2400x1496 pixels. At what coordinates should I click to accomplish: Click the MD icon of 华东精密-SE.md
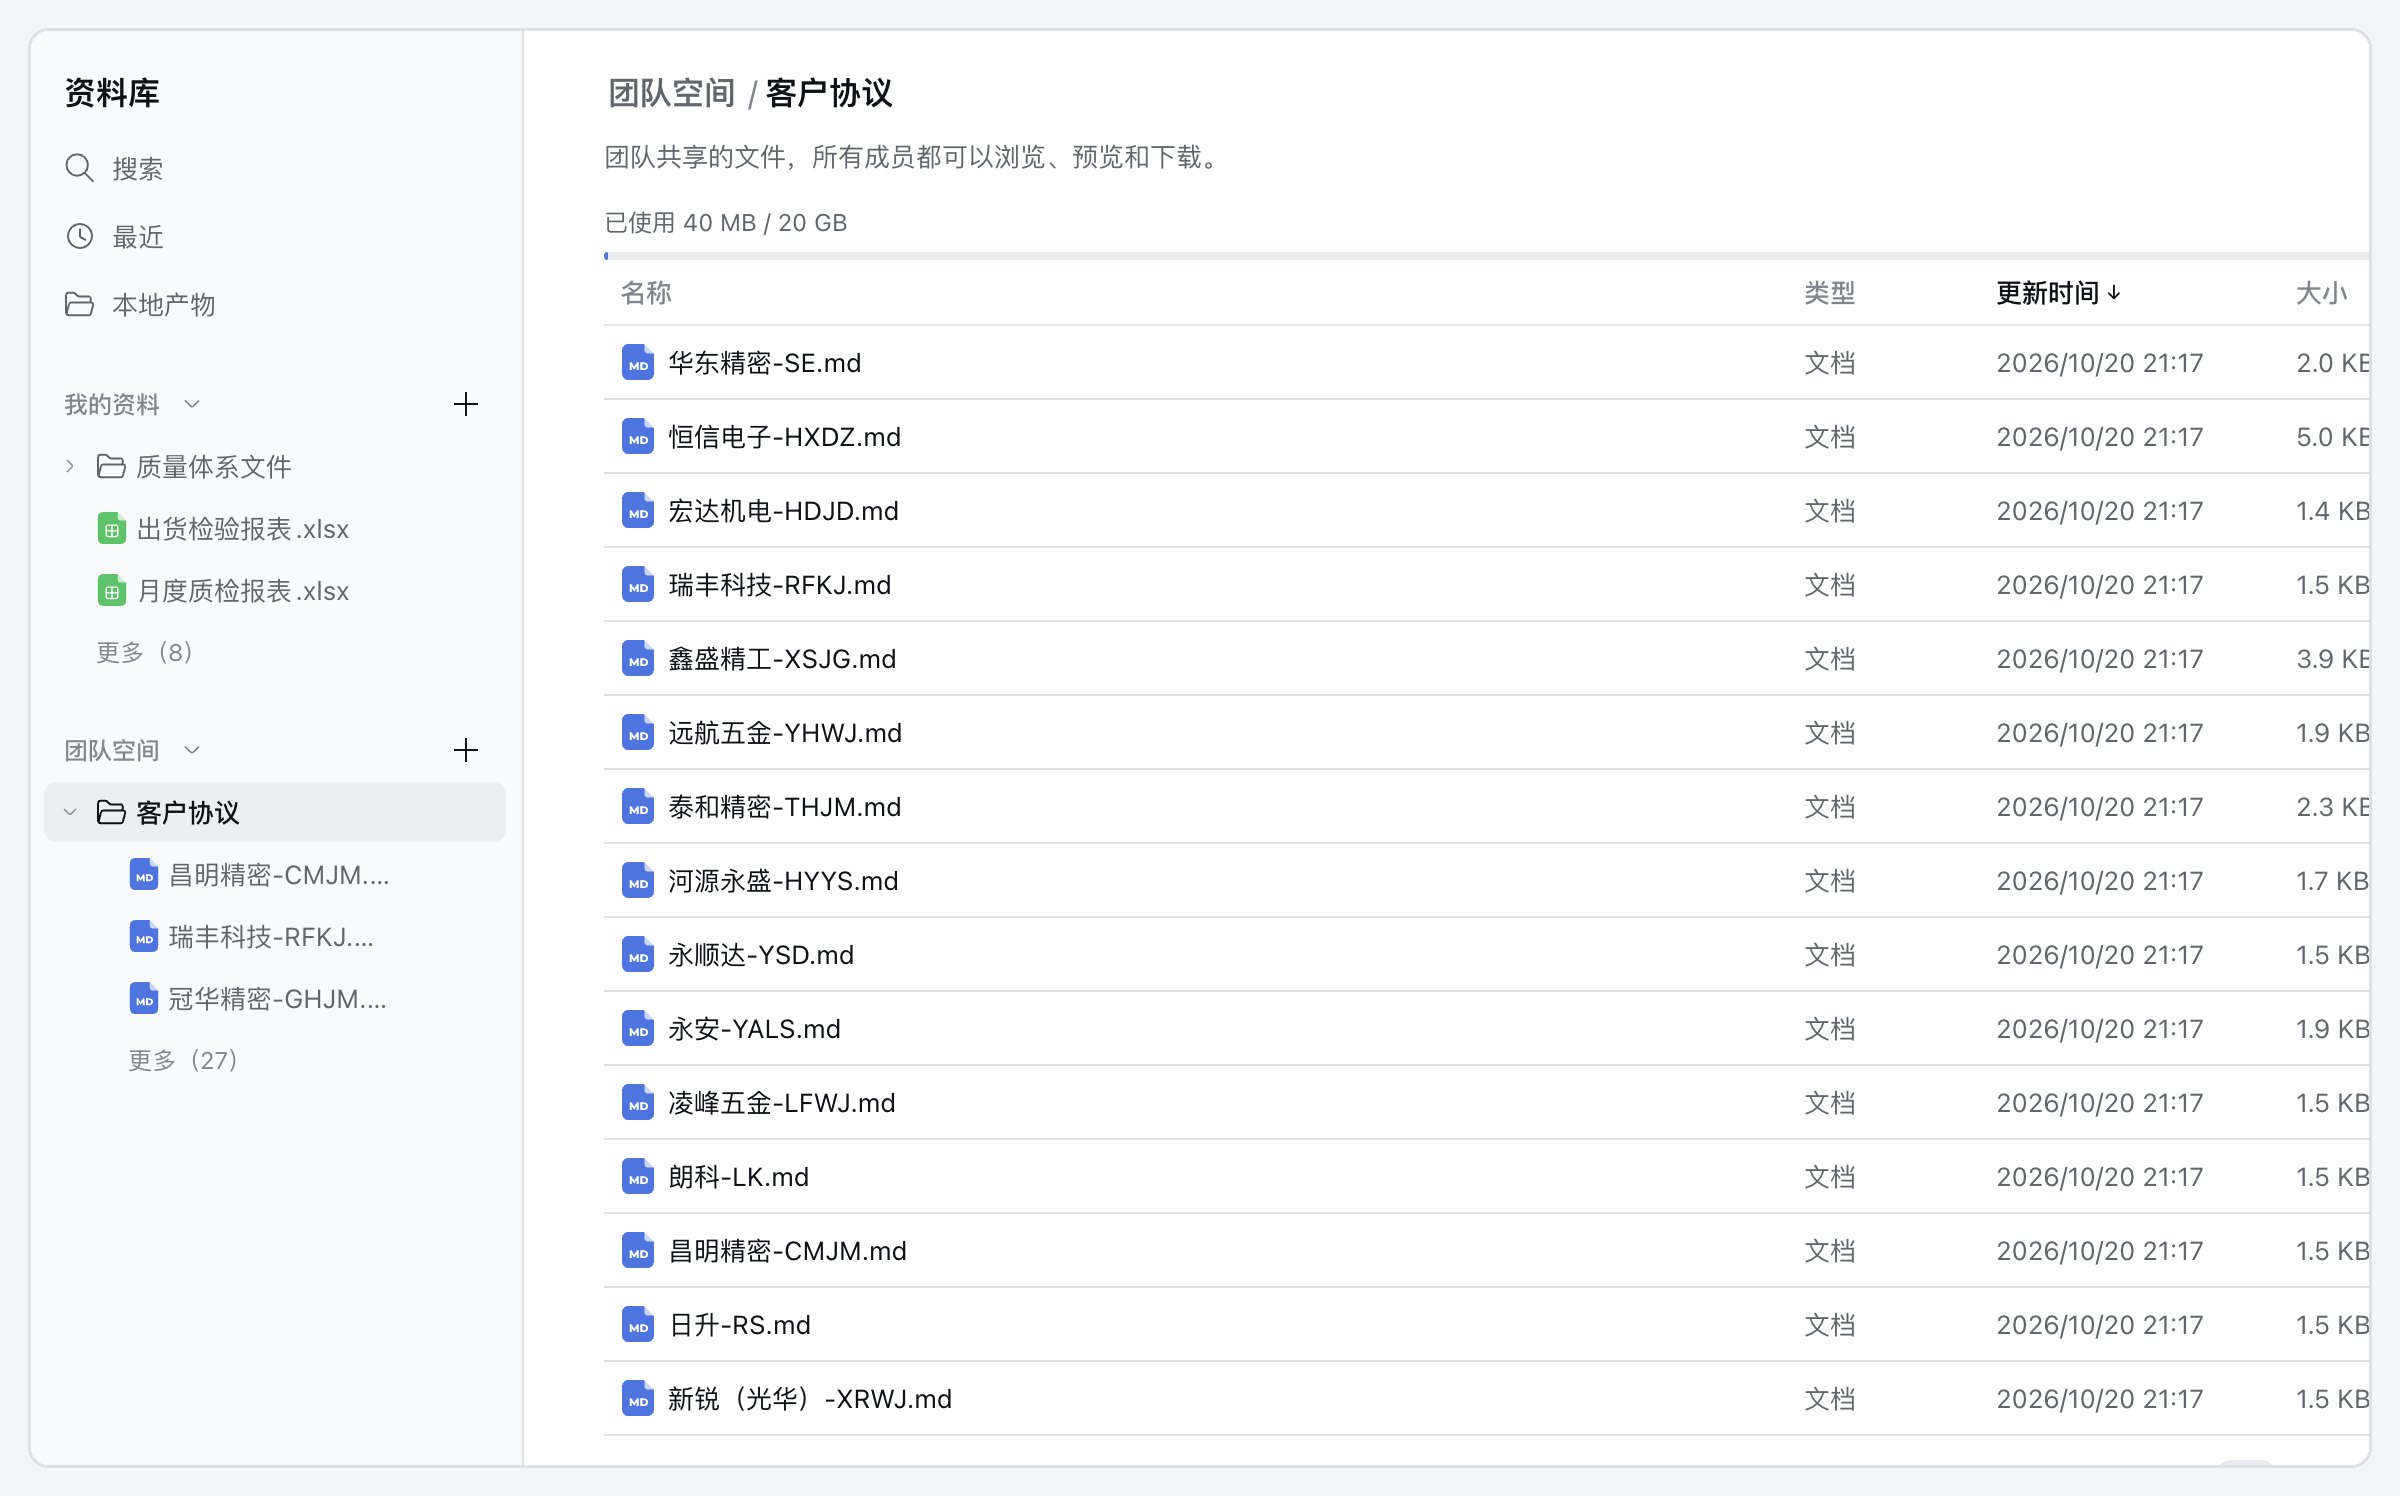click(638, 362)
